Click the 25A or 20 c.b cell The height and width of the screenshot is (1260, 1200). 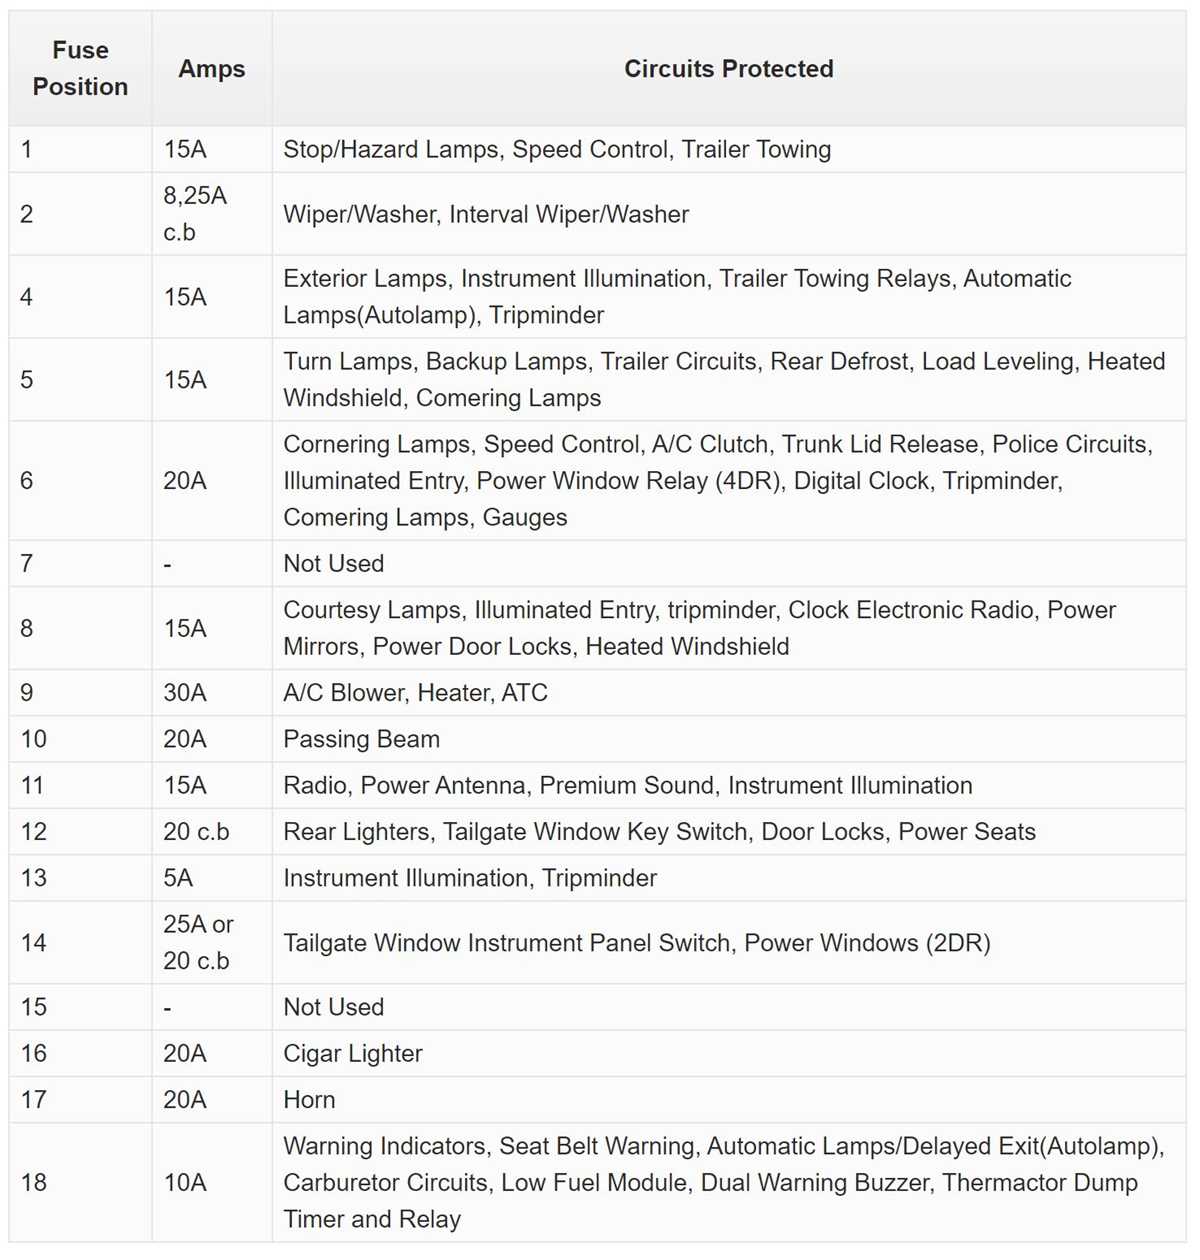pos(212,942)
